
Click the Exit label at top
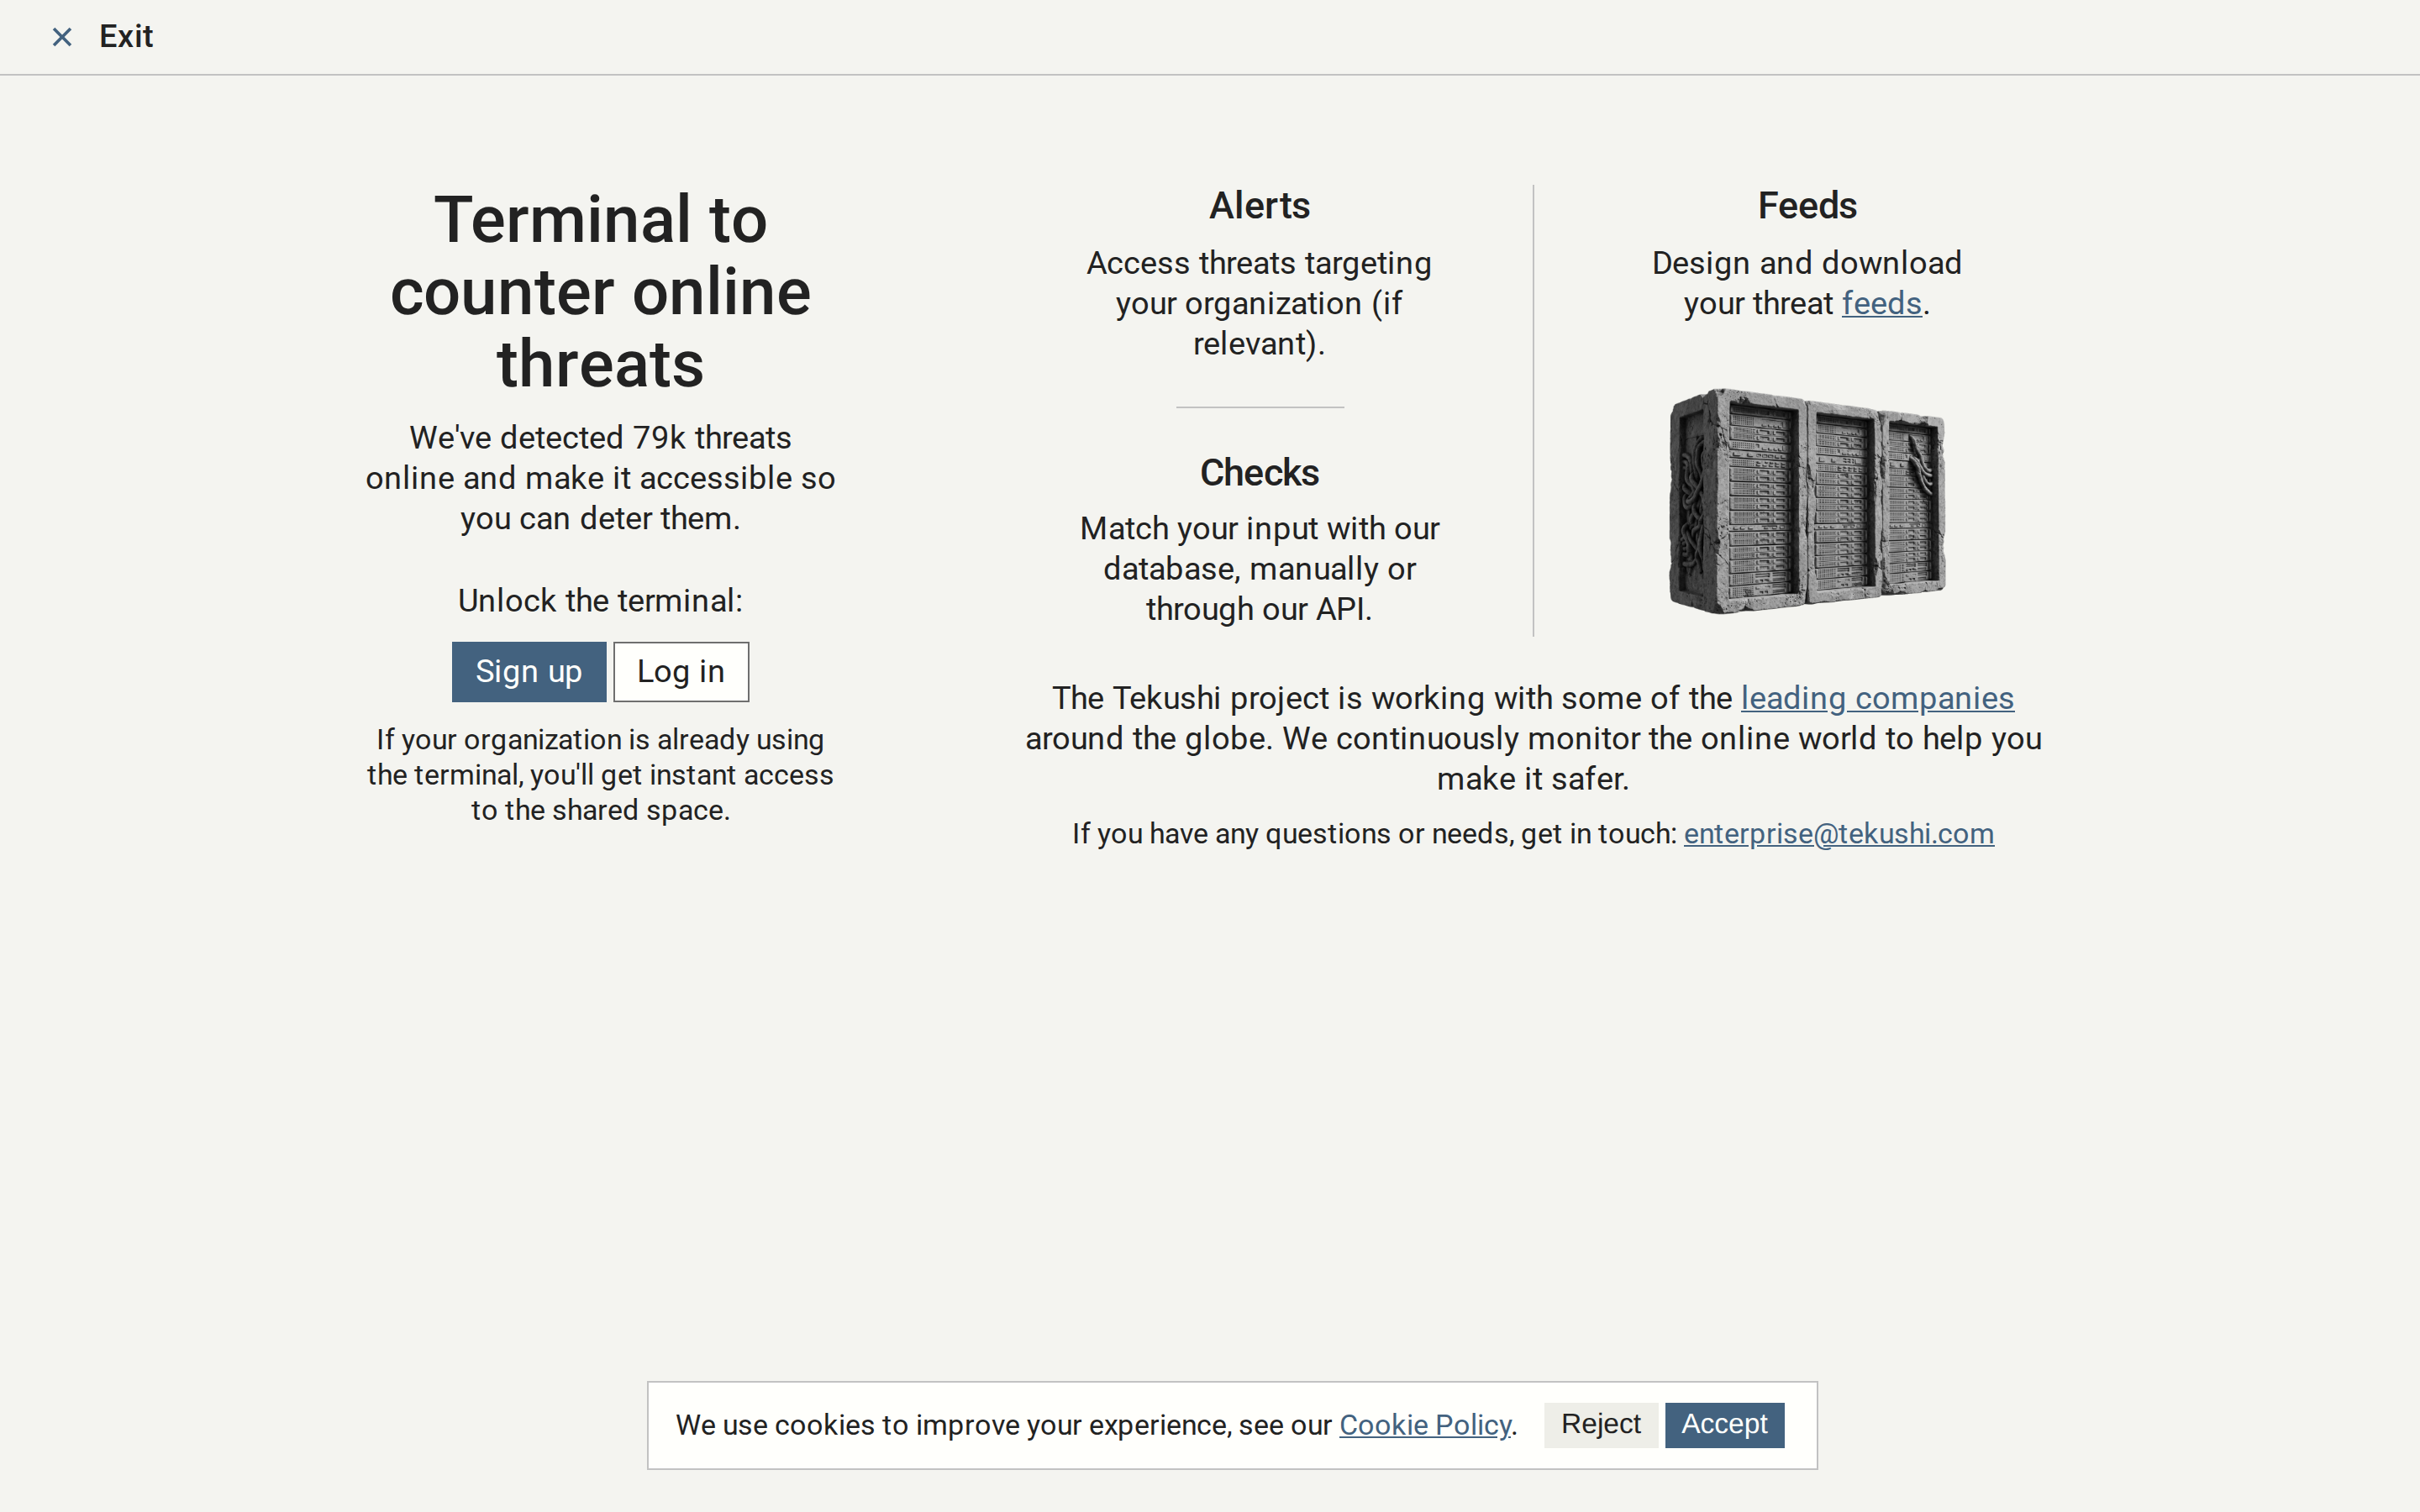126,37
